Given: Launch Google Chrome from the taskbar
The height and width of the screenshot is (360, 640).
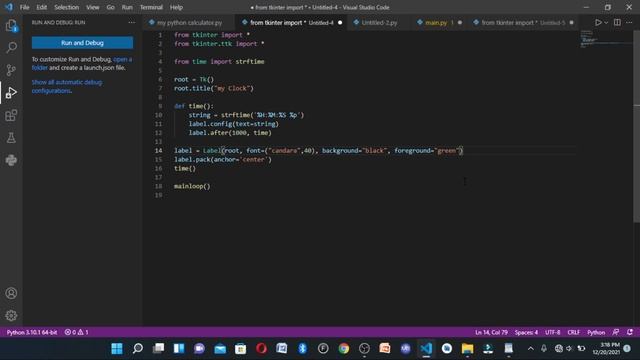Looking at the screenshot, I should point(344,348).
